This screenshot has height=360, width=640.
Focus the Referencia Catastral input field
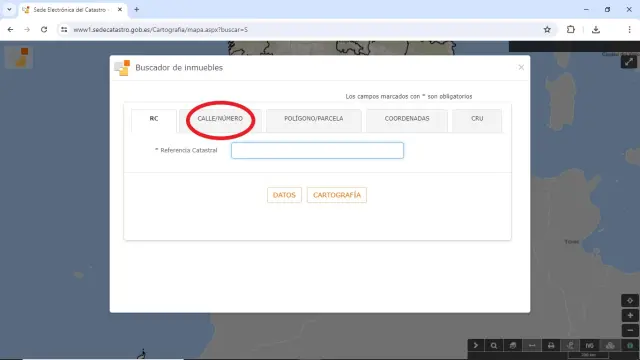(317, 150)
